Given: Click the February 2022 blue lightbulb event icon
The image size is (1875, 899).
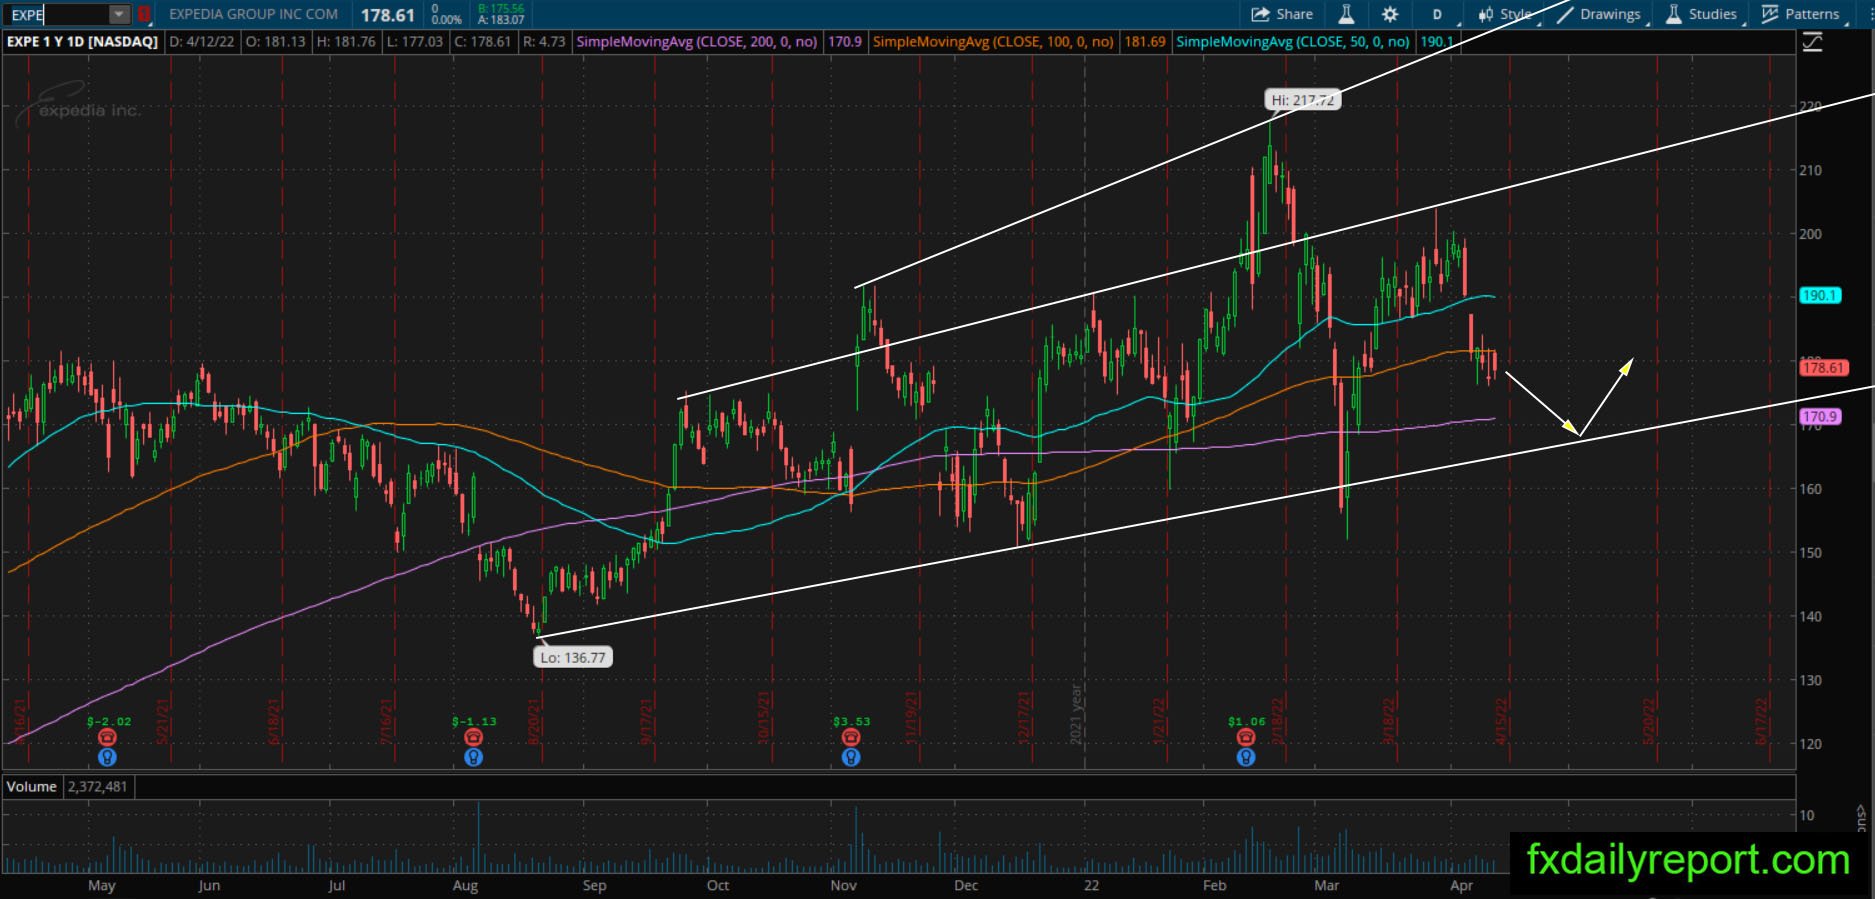Looking at the screenshot, I should tap(1245, 757).
